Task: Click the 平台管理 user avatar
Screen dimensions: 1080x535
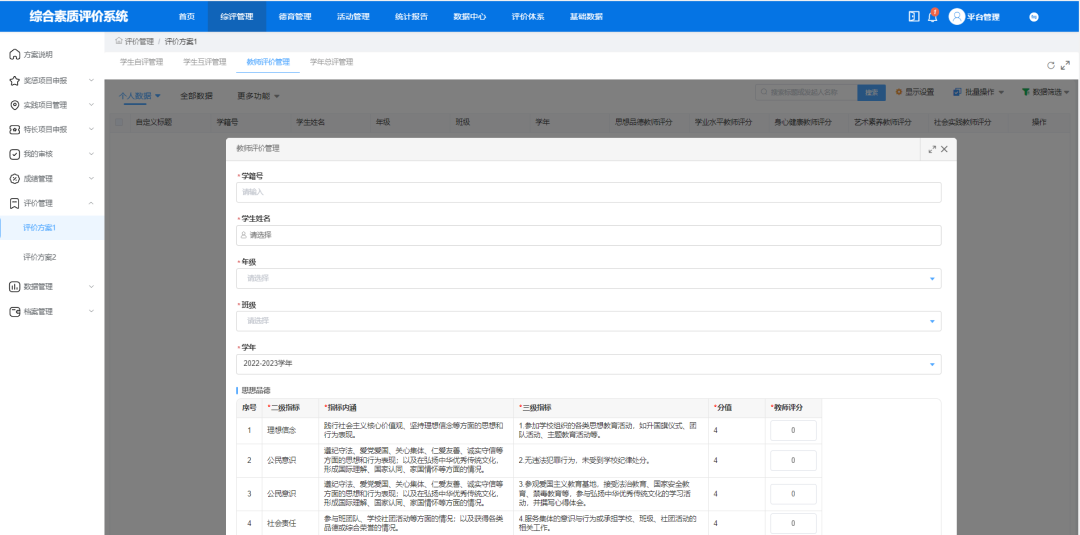Action: pyautogui.click(x=956, y=17)
